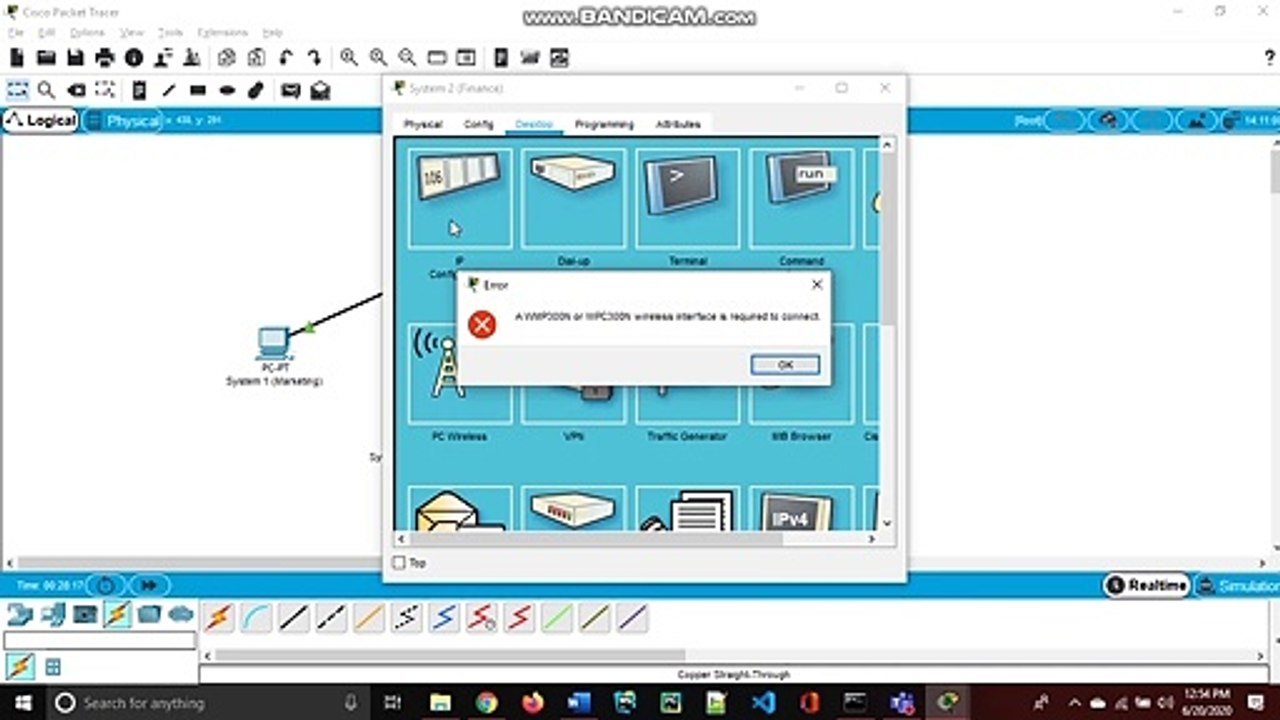Choose the Delete tool
1280x720 pixels.
(76, 90)
